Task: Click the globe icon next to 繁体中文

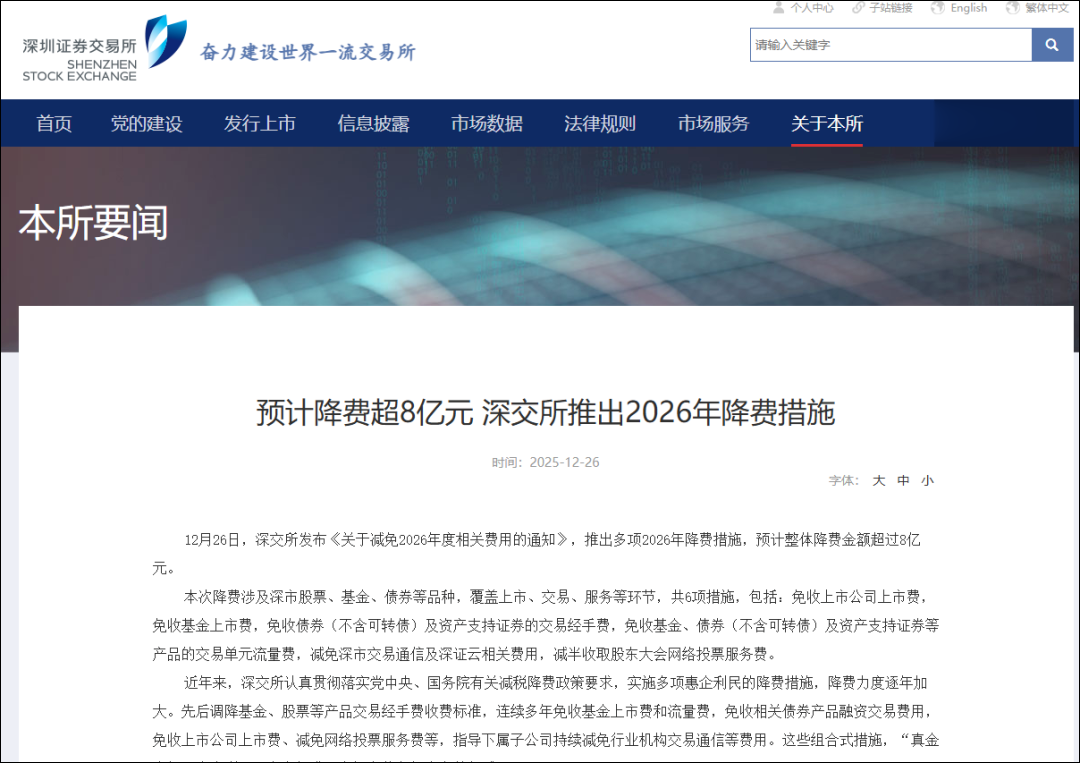Action: (x=1013, y=7)
